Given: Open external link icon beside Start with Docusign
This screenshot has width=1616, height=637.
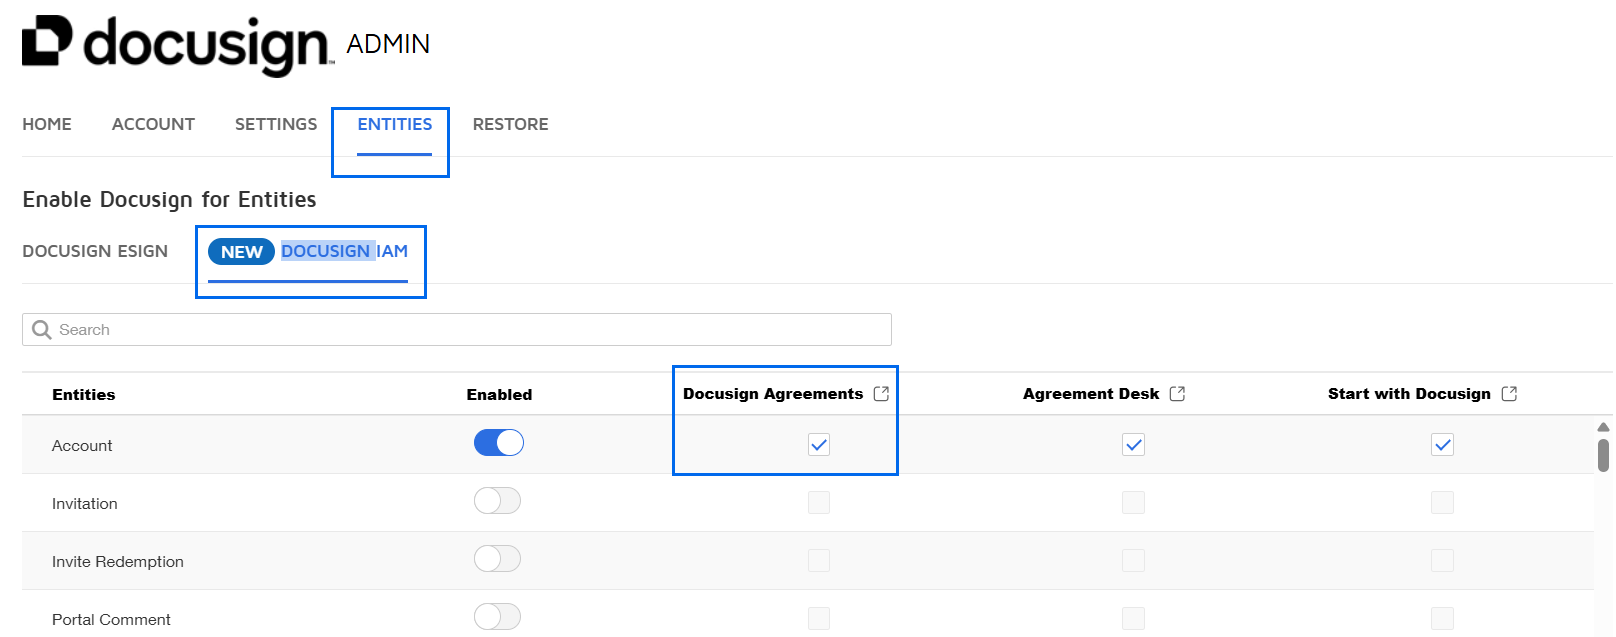Looking at the screenshot, I should point(1509,394).
